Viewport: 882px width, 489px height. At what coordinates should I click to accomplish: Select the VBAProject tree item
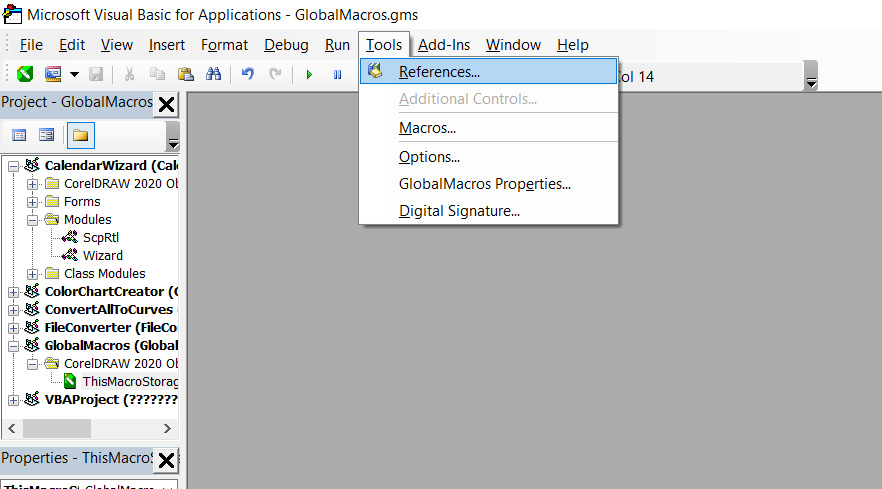point(111,400)
